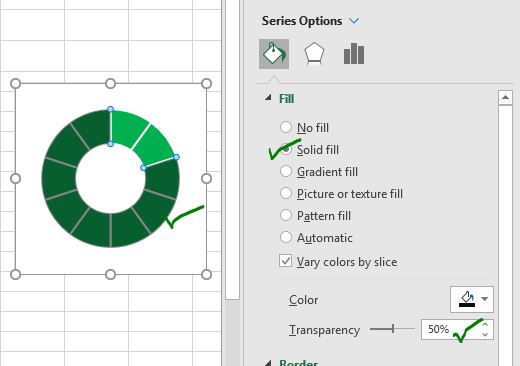Select Picture or texture fill option

[x=286, y=193]
